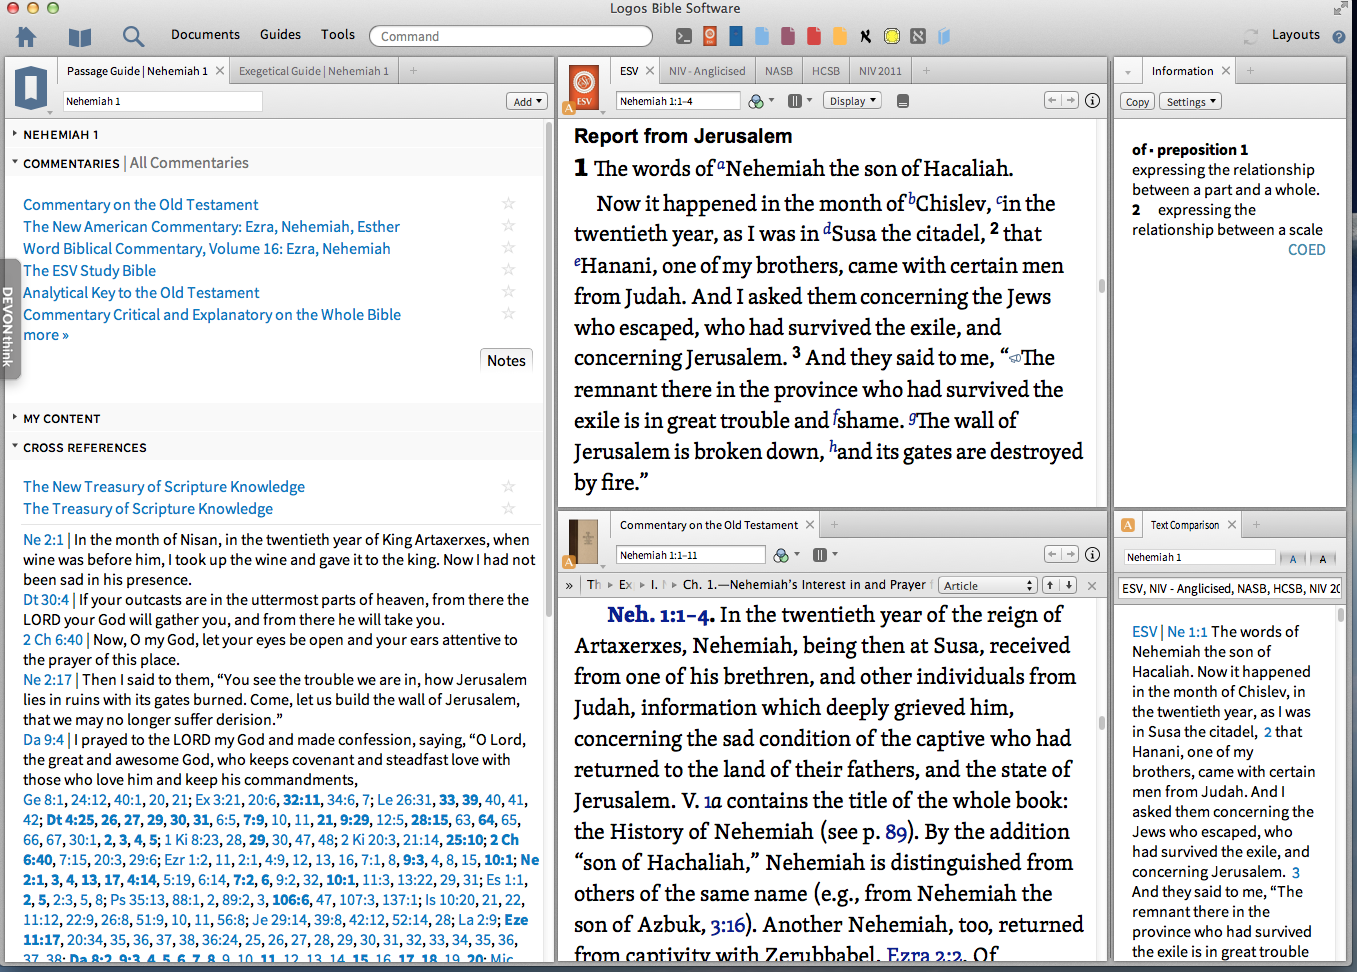Follow the Ne 2:1 cross reference
Image resolution: width=1357 pixels, height=972 pixels.
point(43,540)
